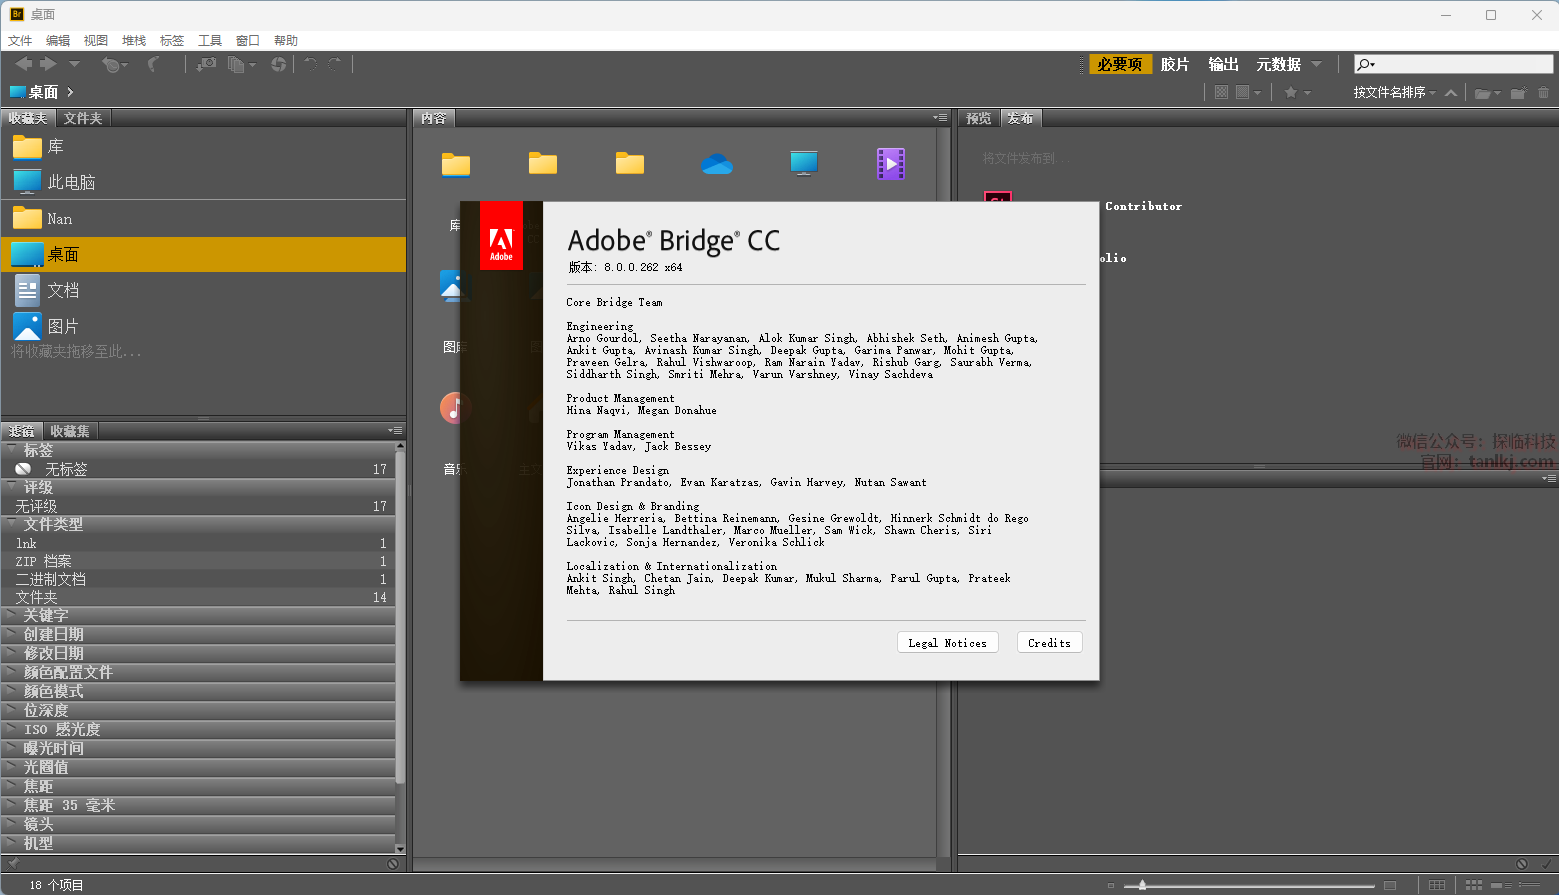Open the 工具 menu
The height and width of the screenshot is (895, 1559).
click(210, 40)
